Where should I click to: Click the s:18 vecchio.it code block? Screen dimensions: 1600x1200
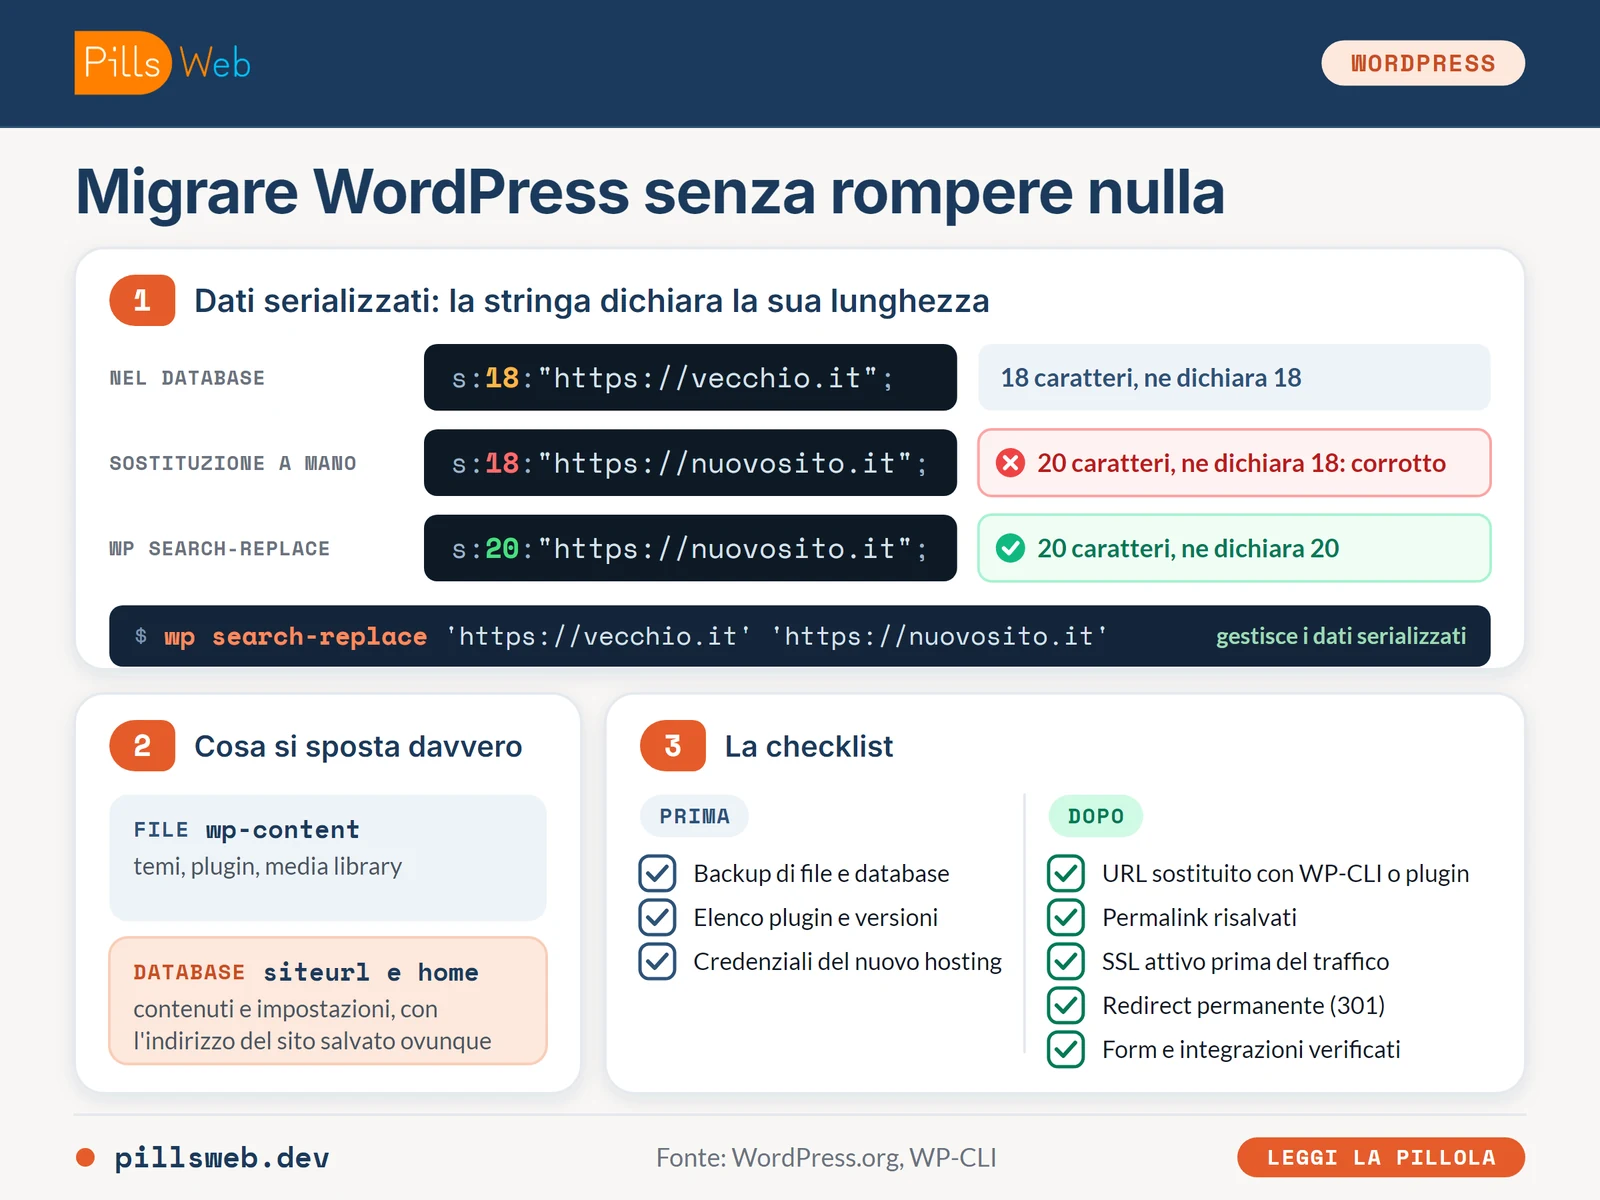(x=690, y=378)
